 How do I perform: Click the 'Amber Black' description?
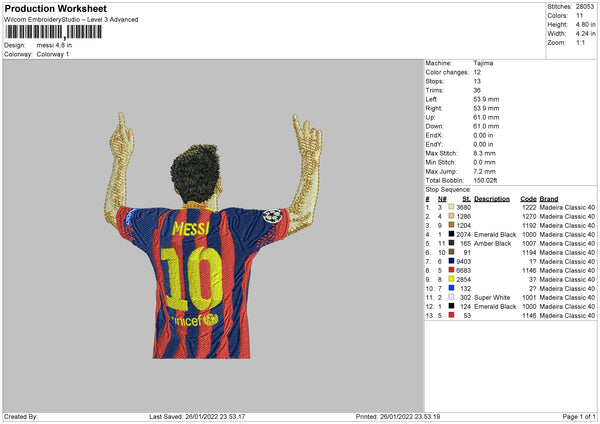pos(492,243)
